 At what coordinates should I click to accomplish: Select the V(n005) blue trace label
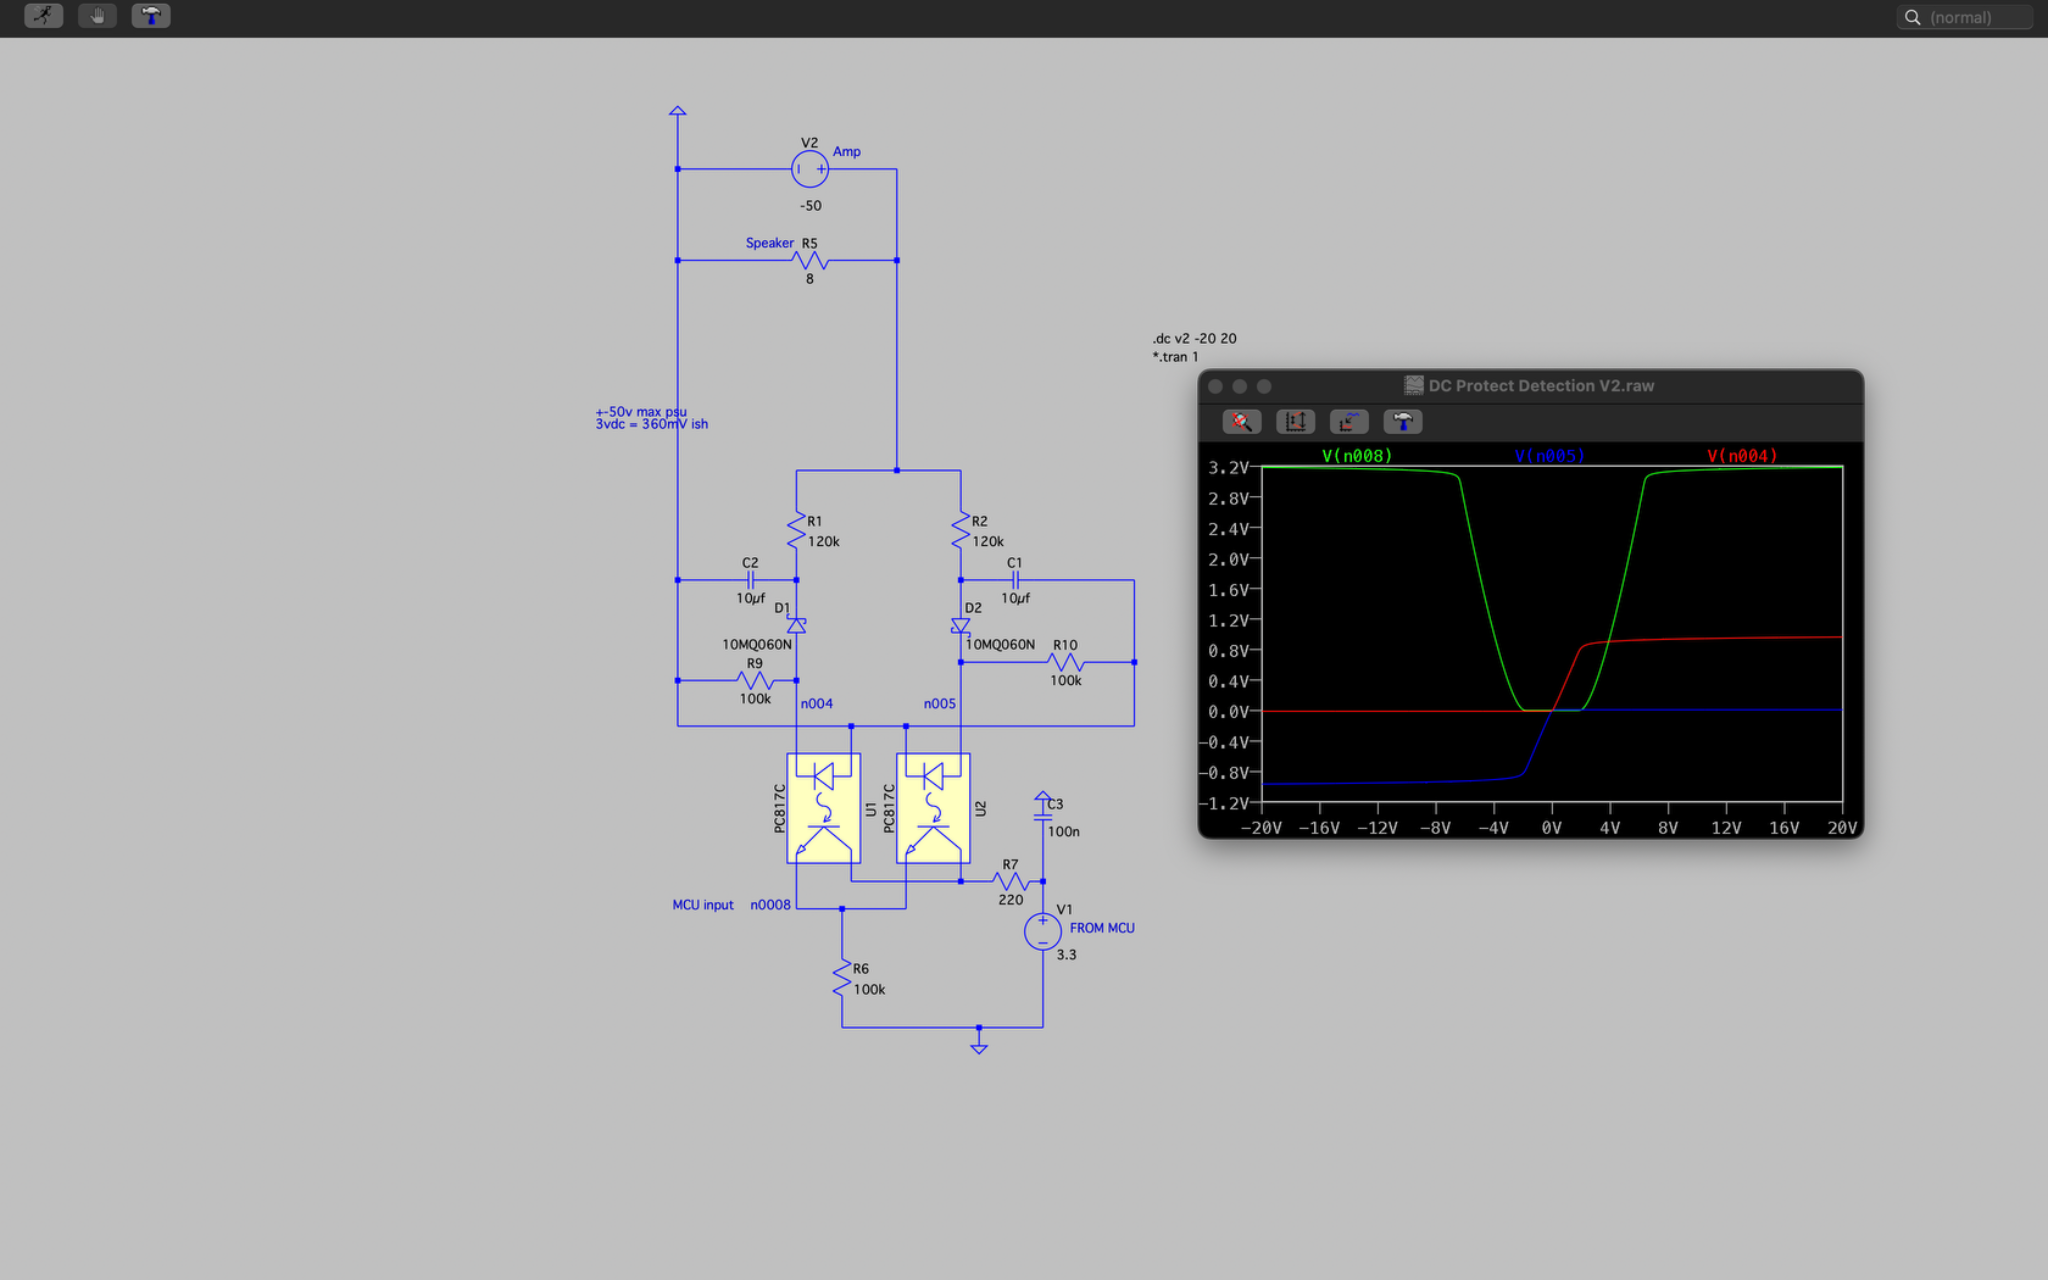(x=1549, y=456)
